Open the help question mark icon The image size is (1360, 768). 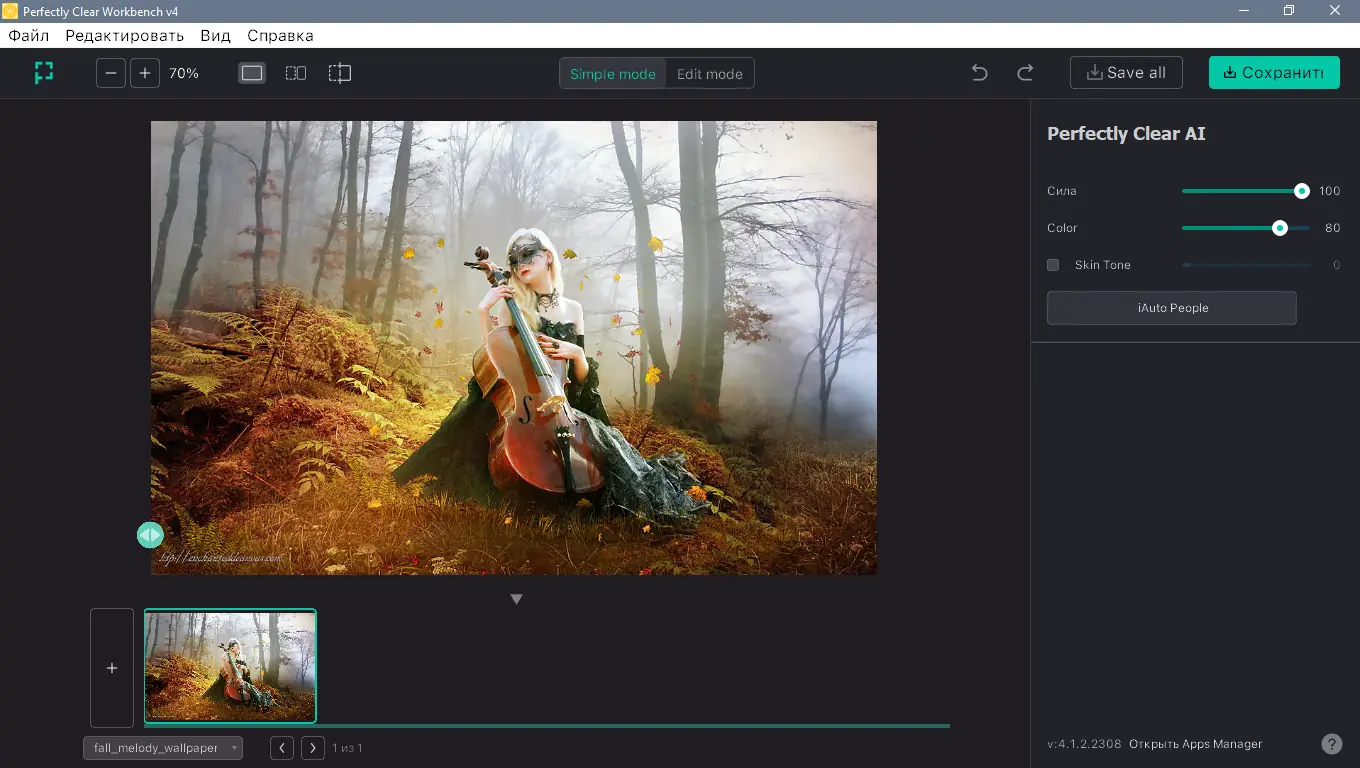(1332, 744)
